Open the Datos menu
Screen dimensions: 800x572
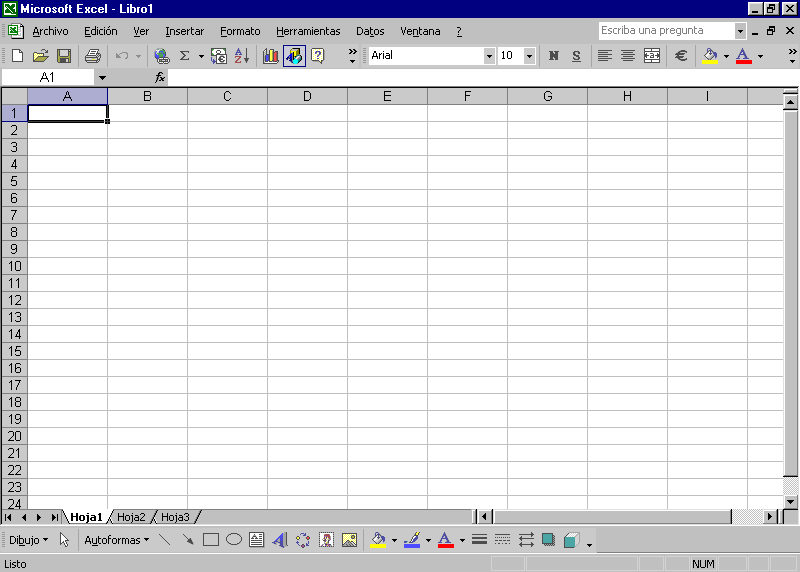[x=370, y=31]
